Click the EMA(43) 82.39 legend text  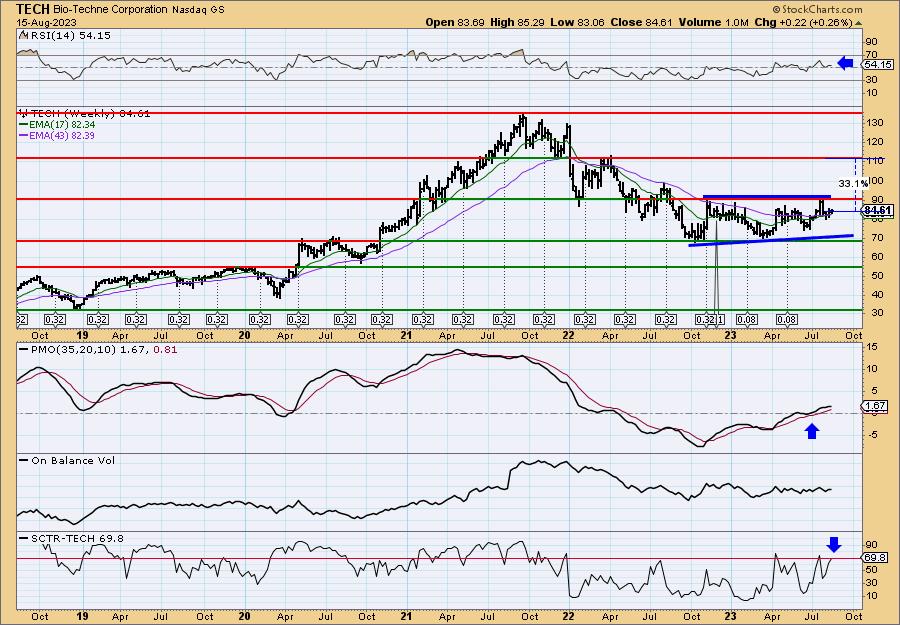point(63,136)
